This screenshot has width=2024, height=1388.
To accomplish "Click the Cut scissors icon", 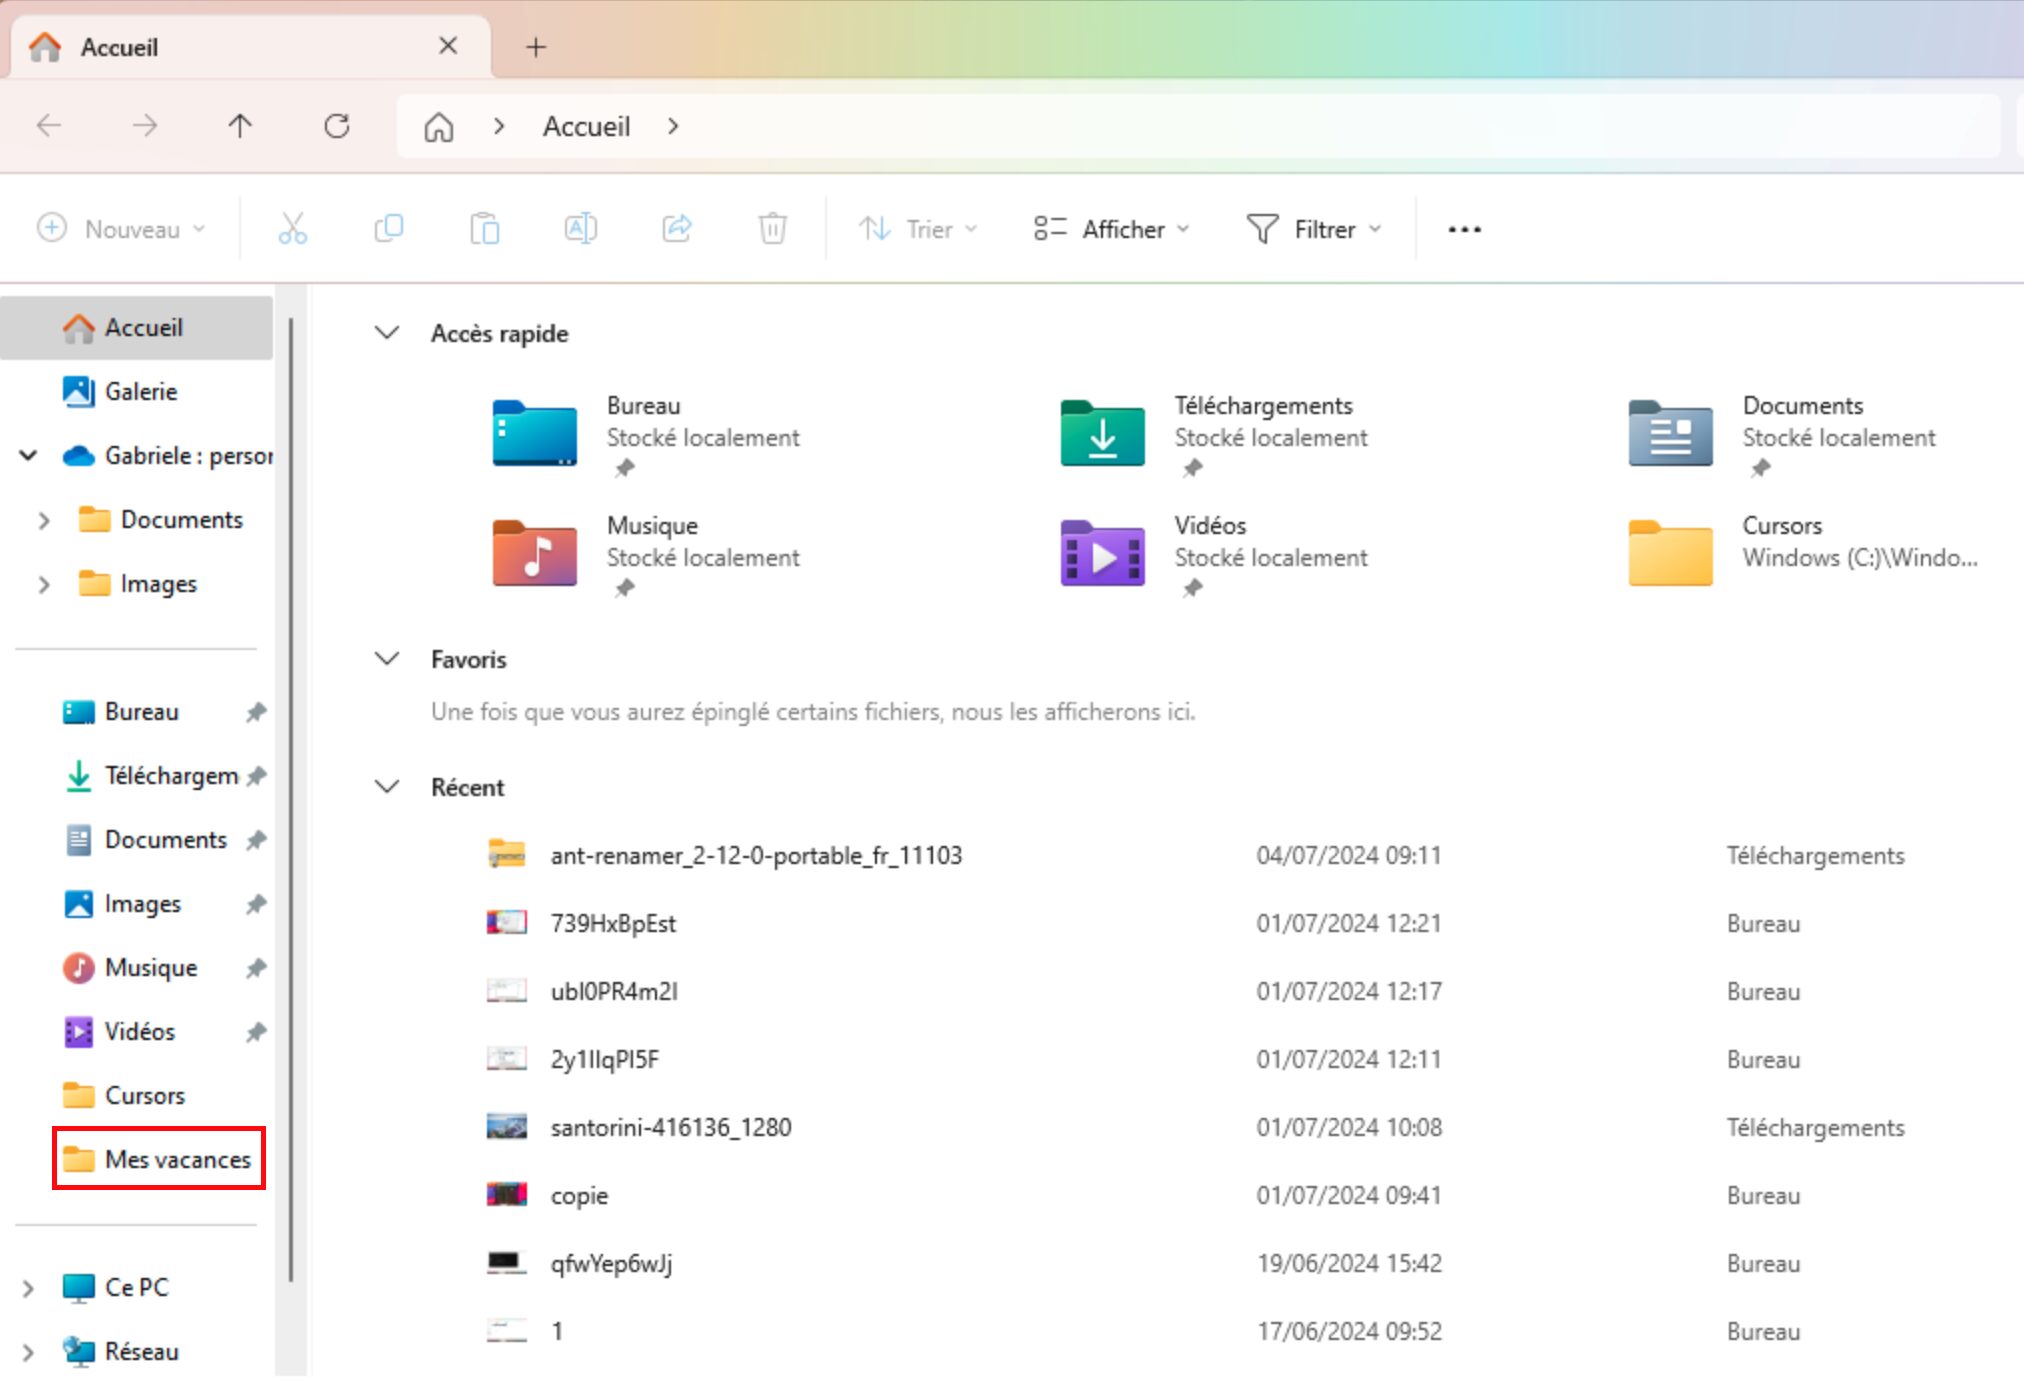I will point(292,229).
